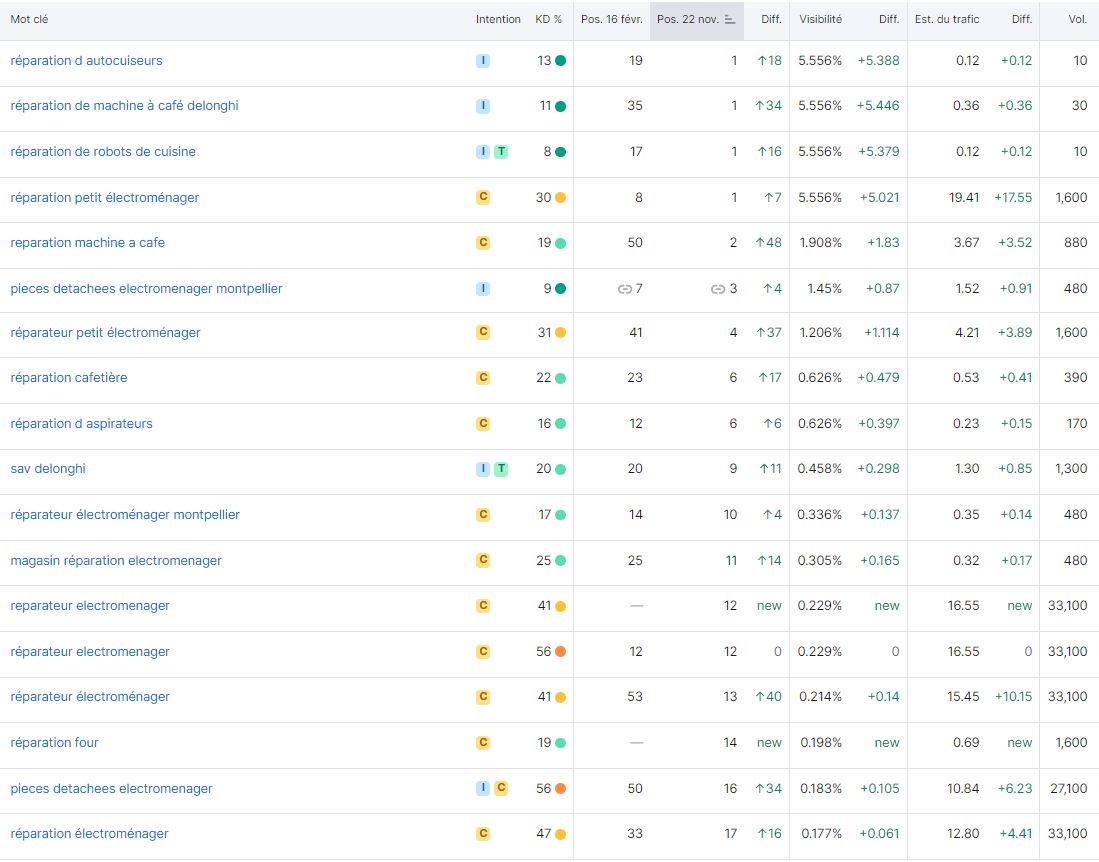The image size is (1099, 862).
Task: Click the link icon beside position 7
Action: coord(625,289)
